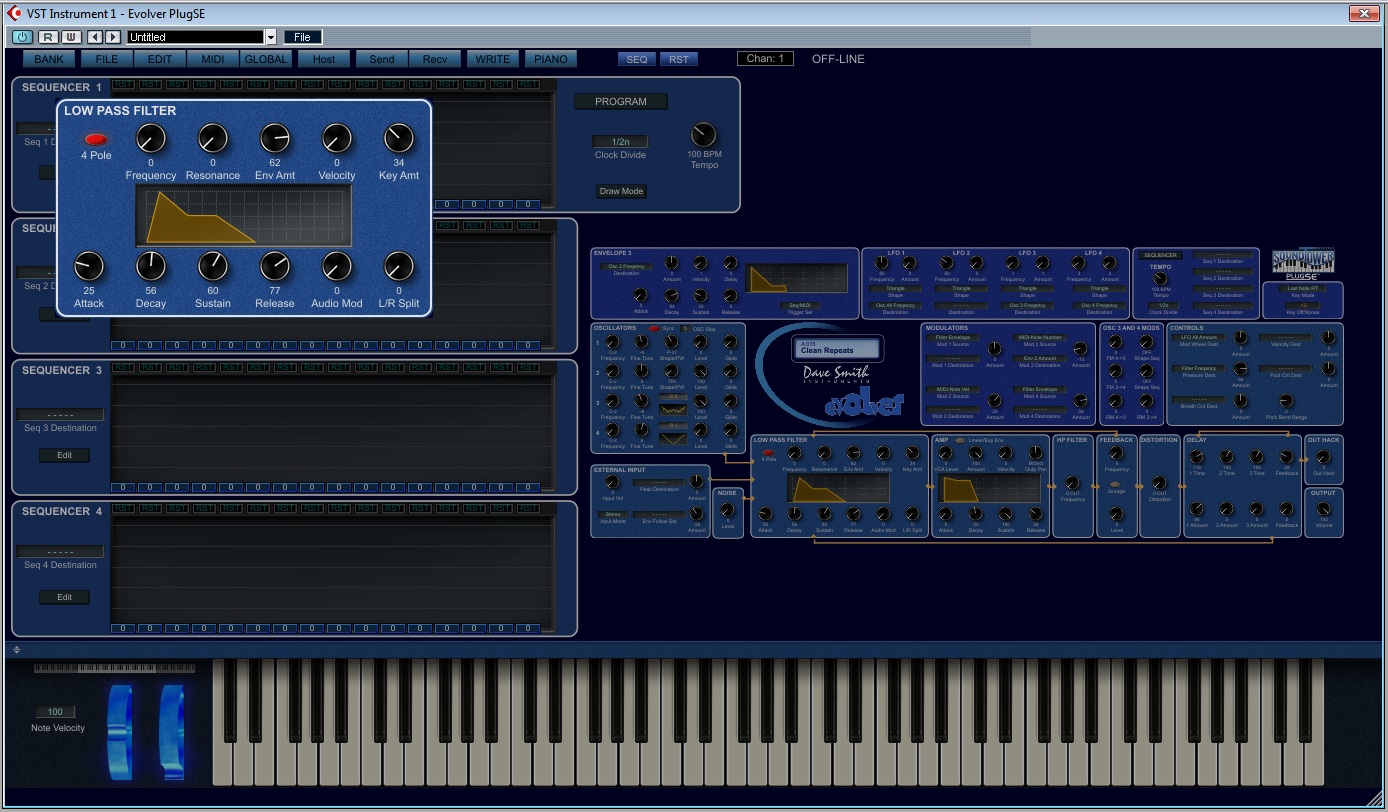Open the Seq 4 Destination selector
The image size is (1388, 812).
pyautogui.click(x=60, y=551)
